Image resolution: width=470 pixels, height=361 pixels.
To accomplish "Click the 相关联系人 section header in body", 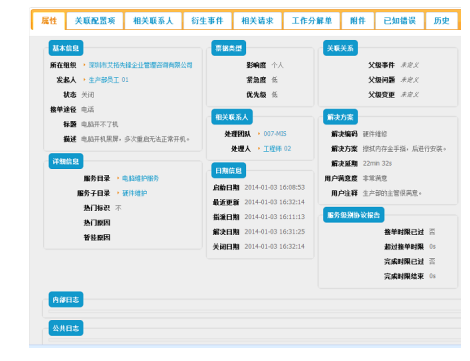I will pos(232,117).
